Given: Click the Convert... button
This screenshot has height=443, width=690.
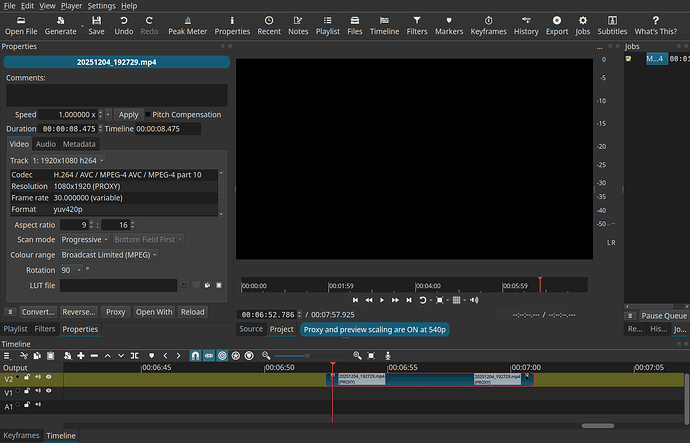Looking at the screenshot, I should 38,312.
